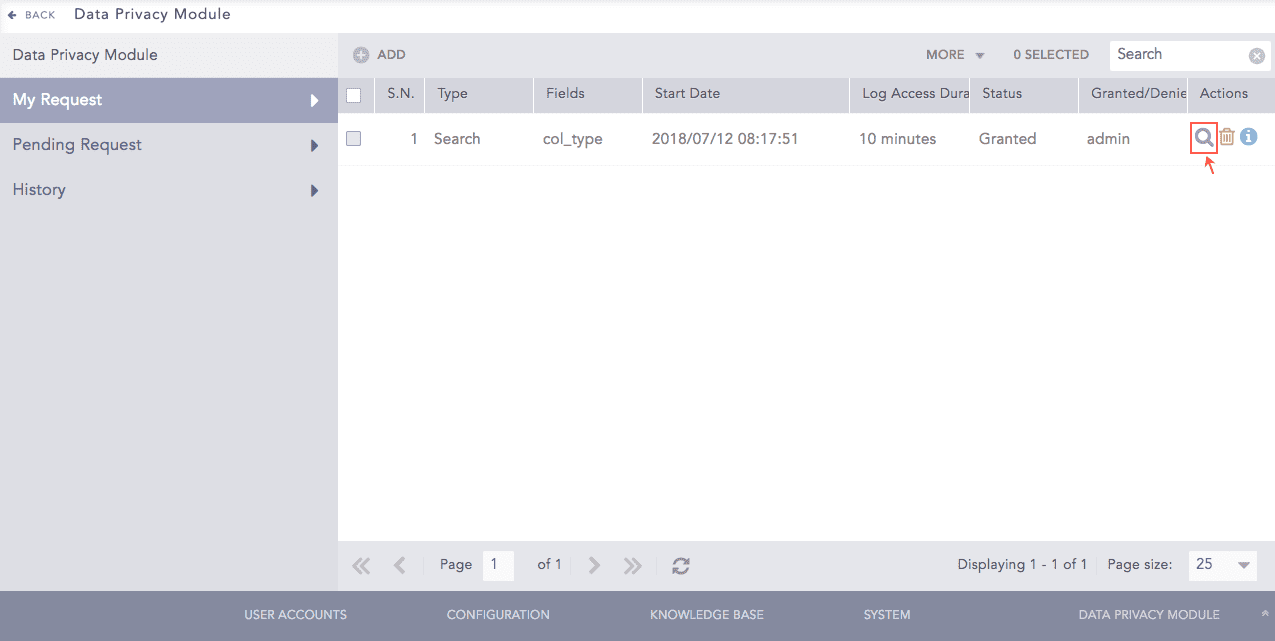Open the Page size dropdown
1275x641 pixels.
click(x=1222, y=565)
